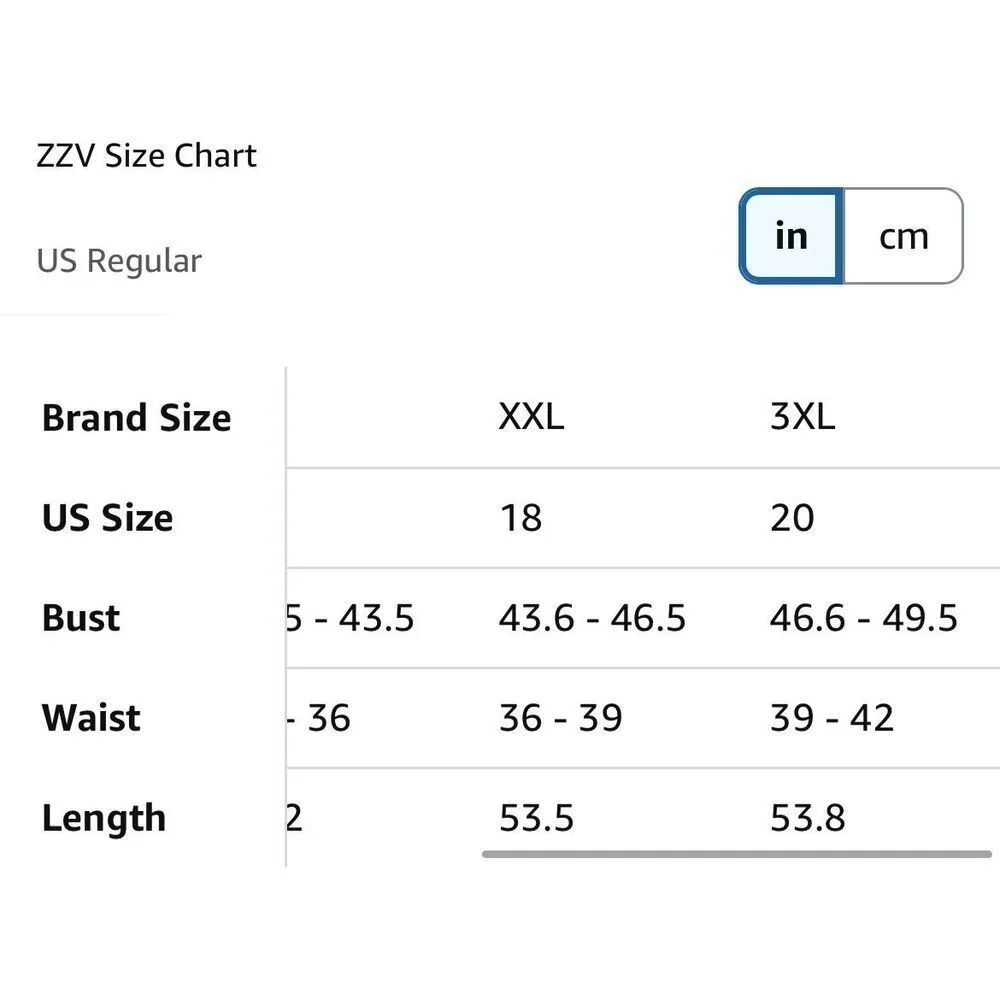Click the US Size 18 cell
This screenshot has height=1000, width=1000.
click(520, 518)
